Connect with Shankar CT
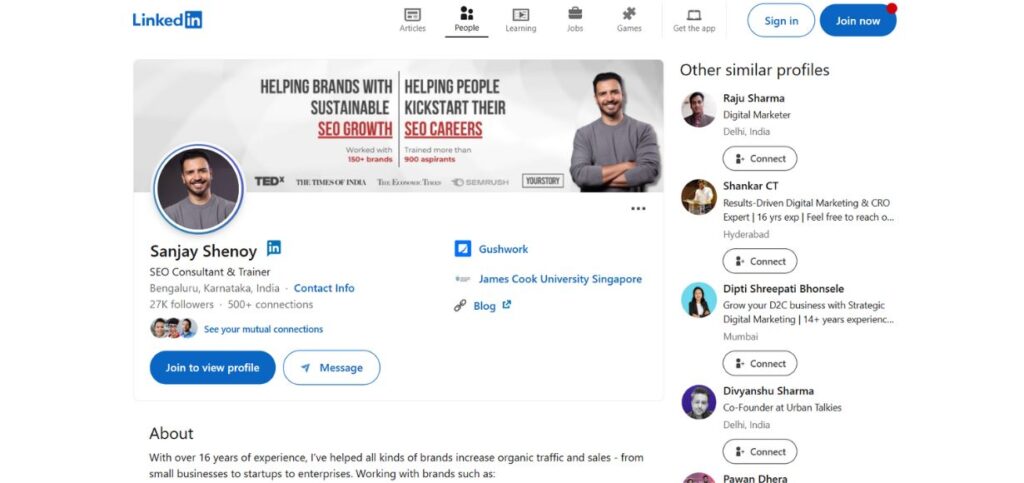The width and height of the screenshot is (1024, 483). pos(760,261)
